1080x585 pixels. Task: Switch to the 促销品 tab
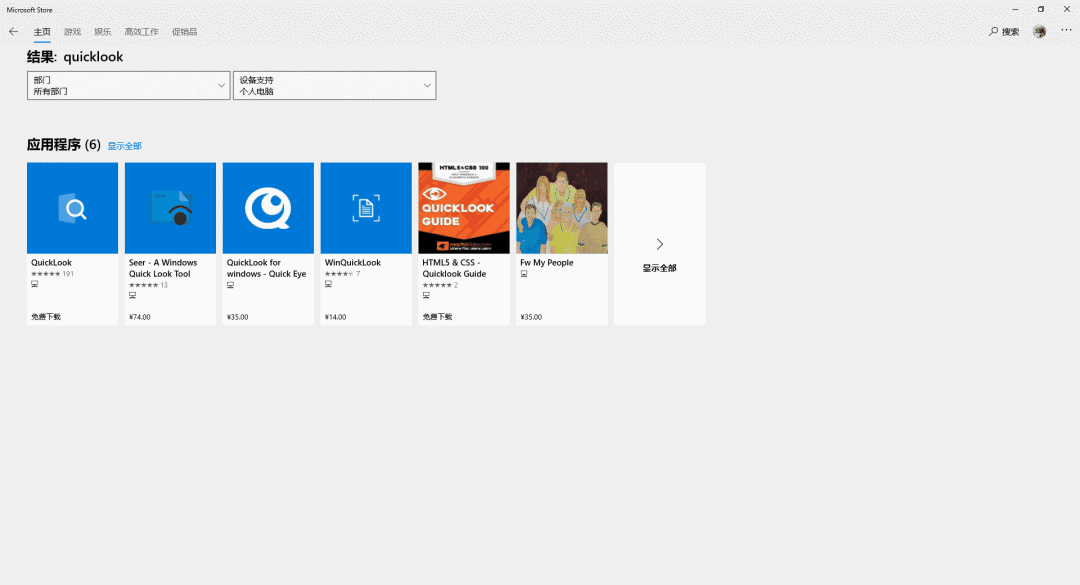185,32
